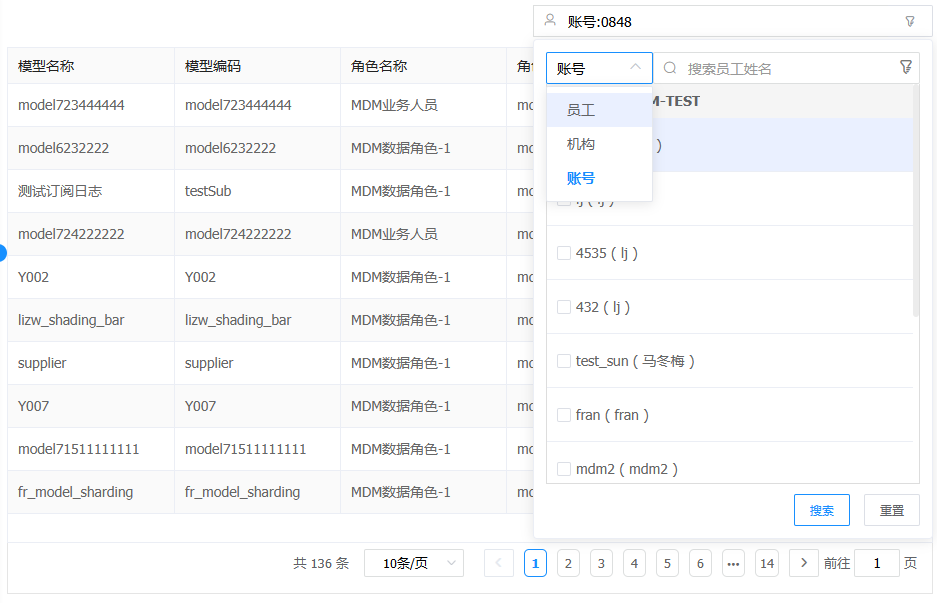Select 账号 option in the dropdown list
Screen dimensions: 937x603
[581, 178]
